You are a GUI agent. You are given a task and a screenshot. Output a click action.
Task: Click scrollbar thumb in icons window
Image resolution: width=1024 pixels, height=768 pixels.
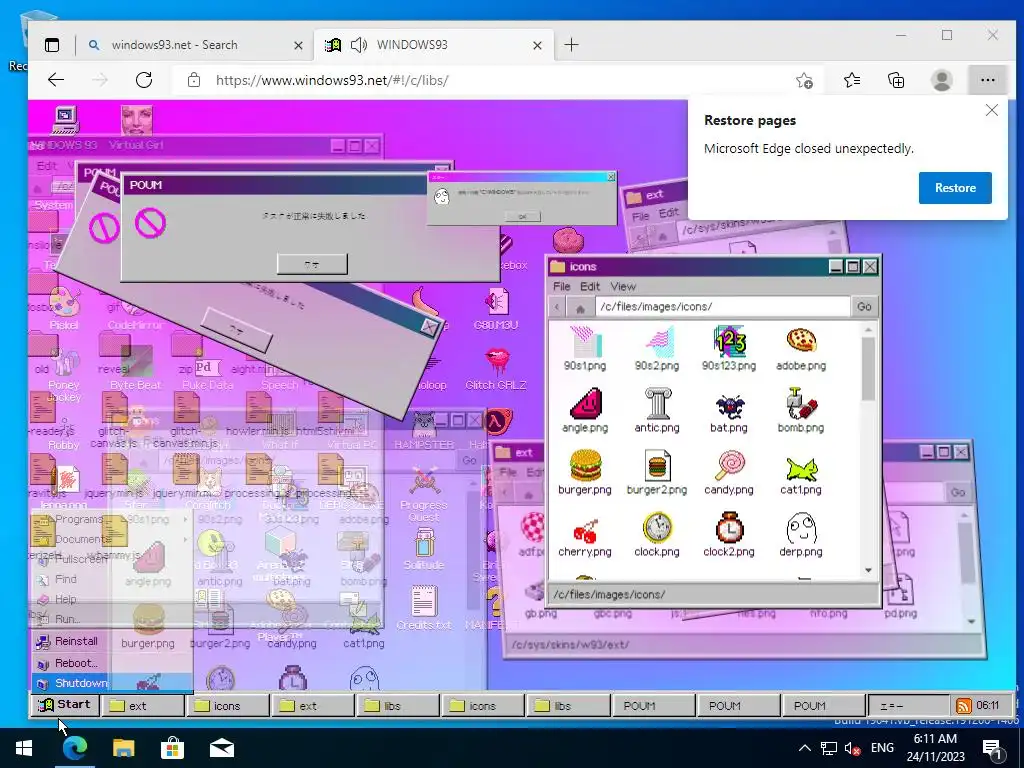tap(868, 370)
